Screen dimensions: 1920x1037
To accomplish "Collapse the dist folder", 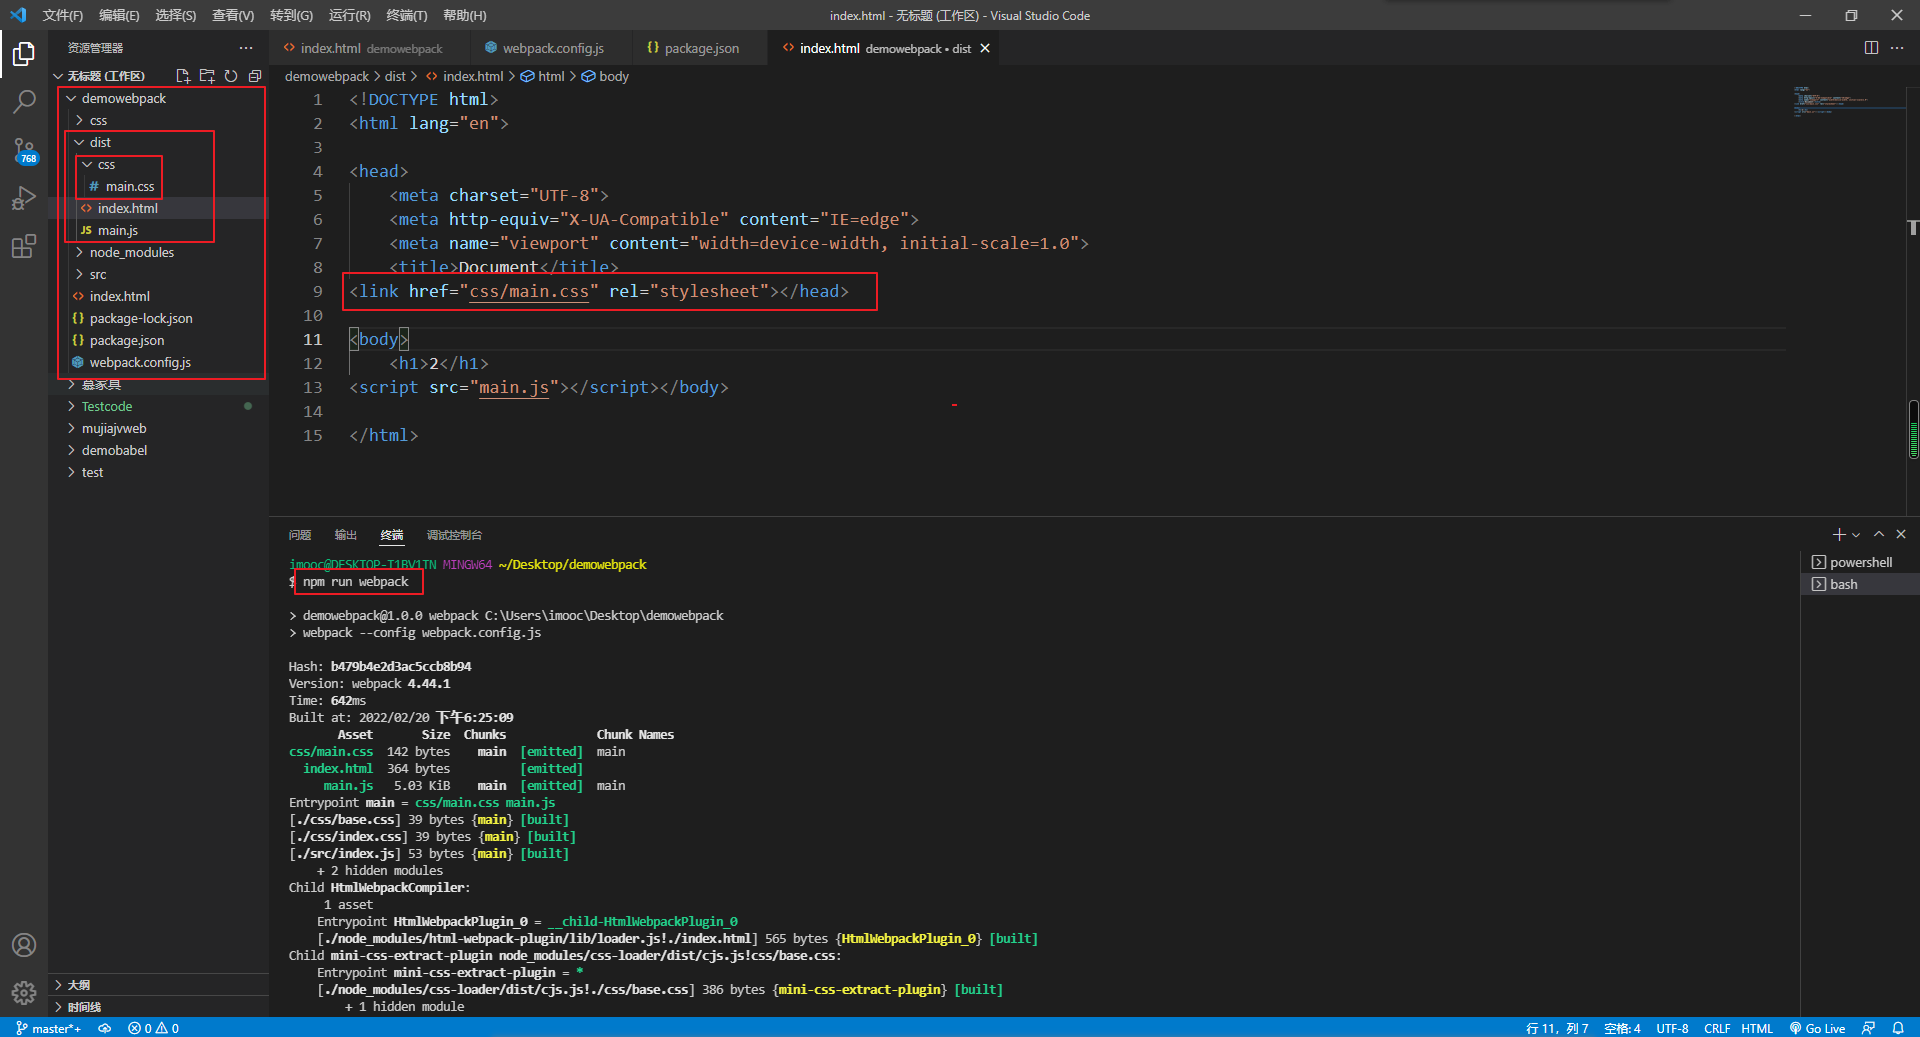I will click(100, 142).
